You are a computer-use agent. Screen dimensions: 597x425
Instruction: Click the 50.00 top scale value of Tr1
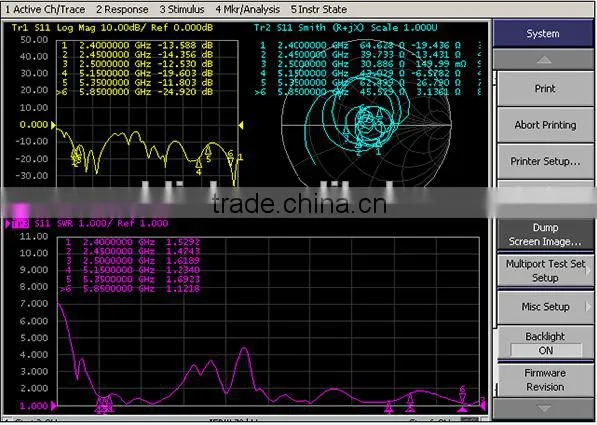coord(35,40)
